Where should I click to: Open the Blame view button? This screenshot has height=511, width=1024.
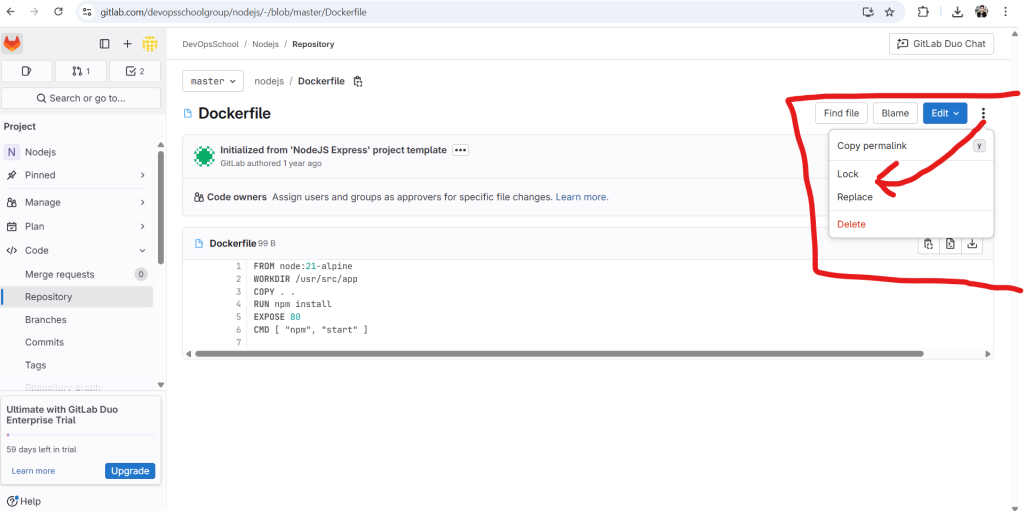[895, 113]
